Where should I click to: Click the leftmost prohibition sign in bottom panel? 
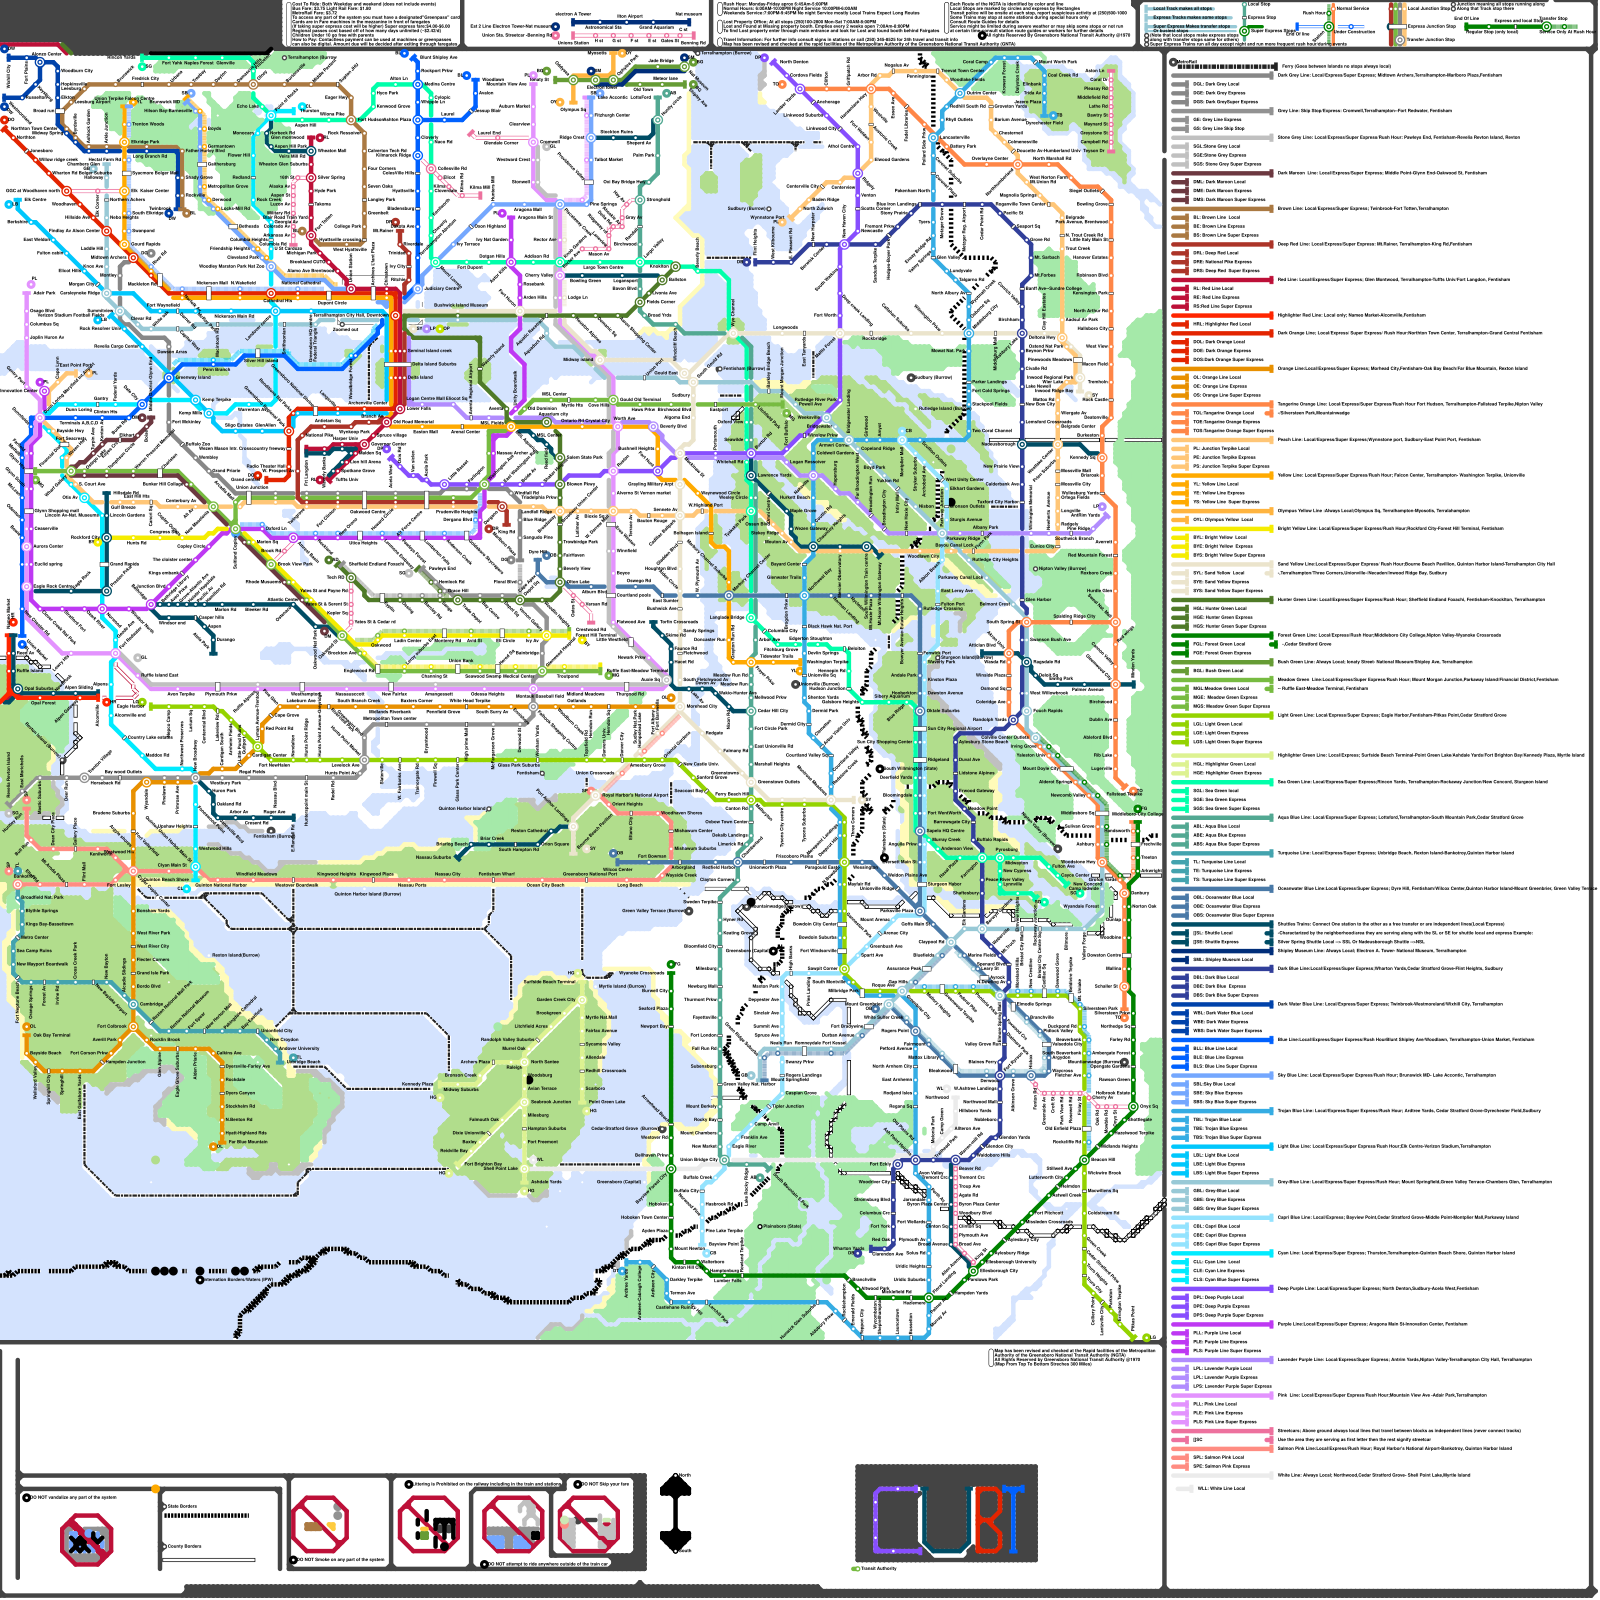[87, 1539]
